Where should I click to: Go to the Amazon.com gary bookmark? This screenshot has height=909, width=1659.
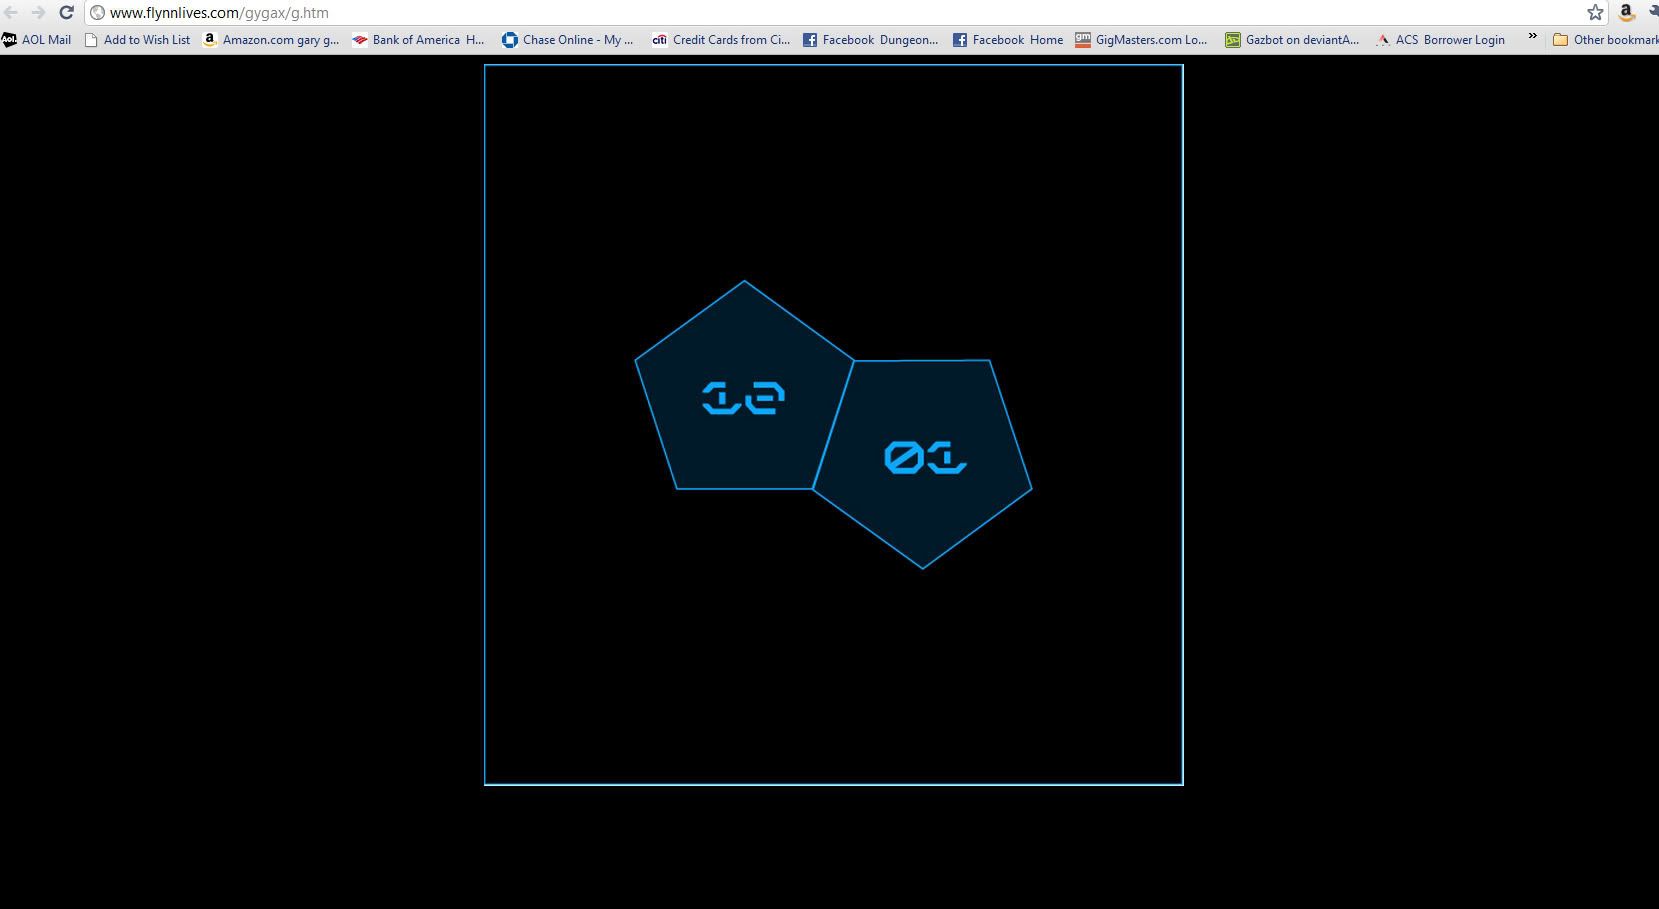pyautogui.click(x=271, y=40)
